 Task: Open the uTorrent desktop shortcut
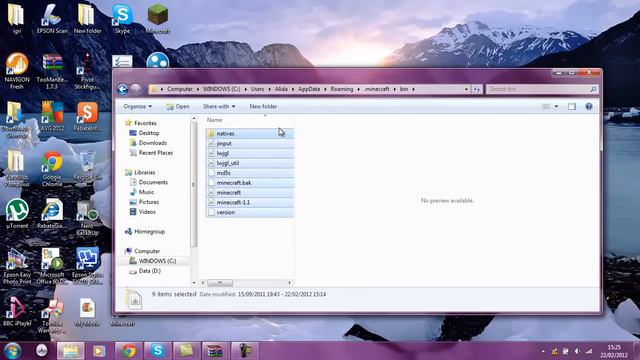tap(17, 213)
